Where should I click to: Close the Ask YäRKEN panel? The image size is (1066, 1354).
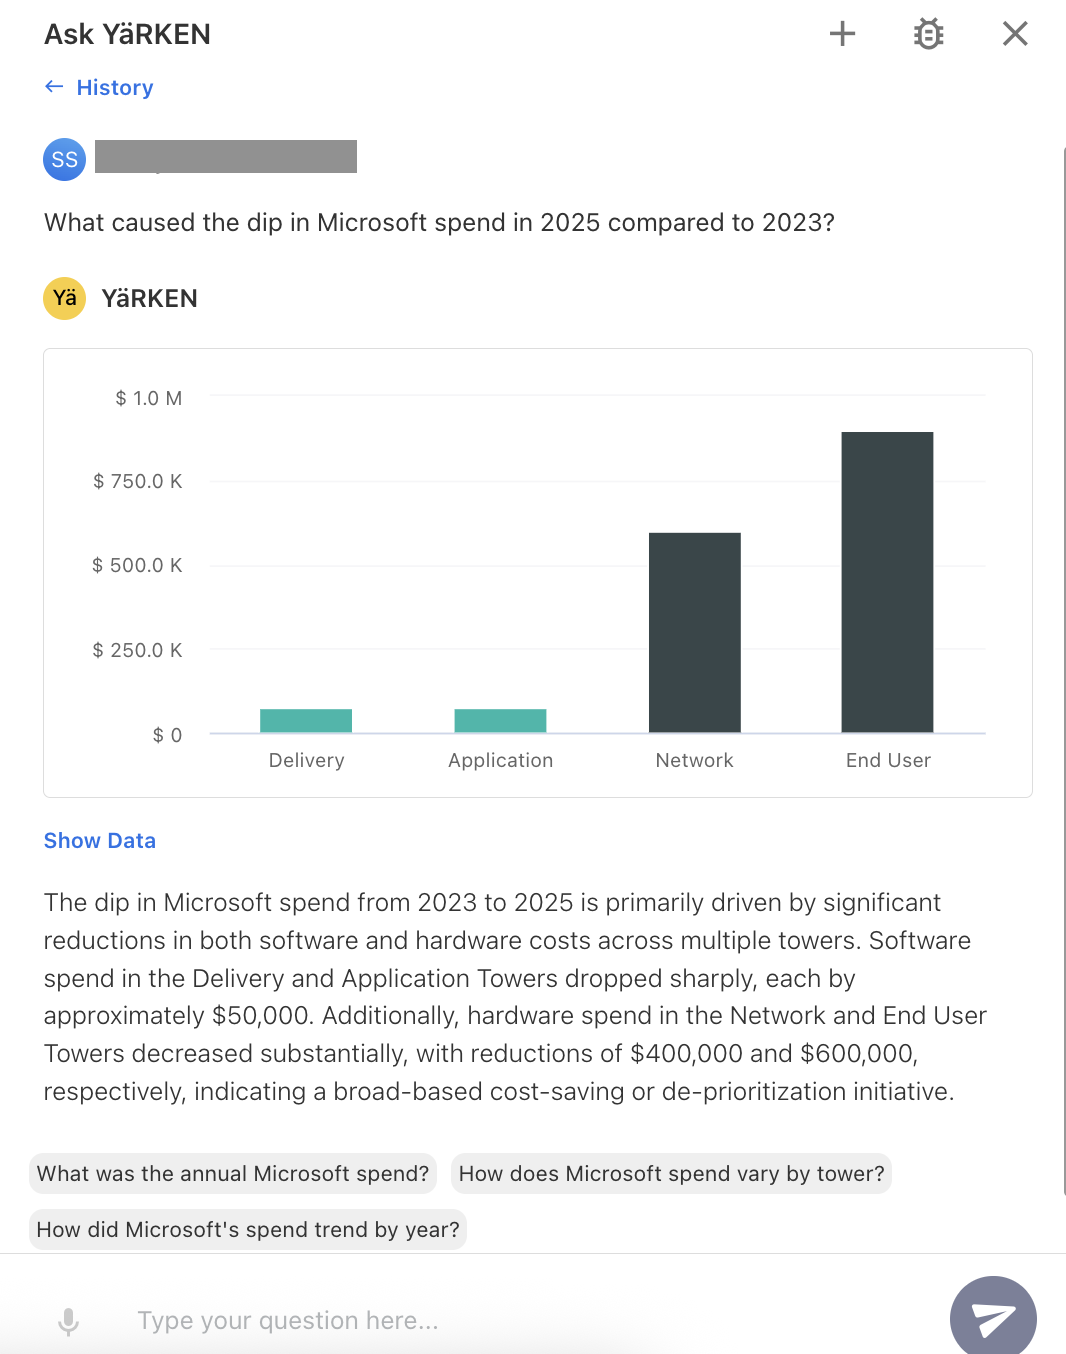click(1015, 34)
